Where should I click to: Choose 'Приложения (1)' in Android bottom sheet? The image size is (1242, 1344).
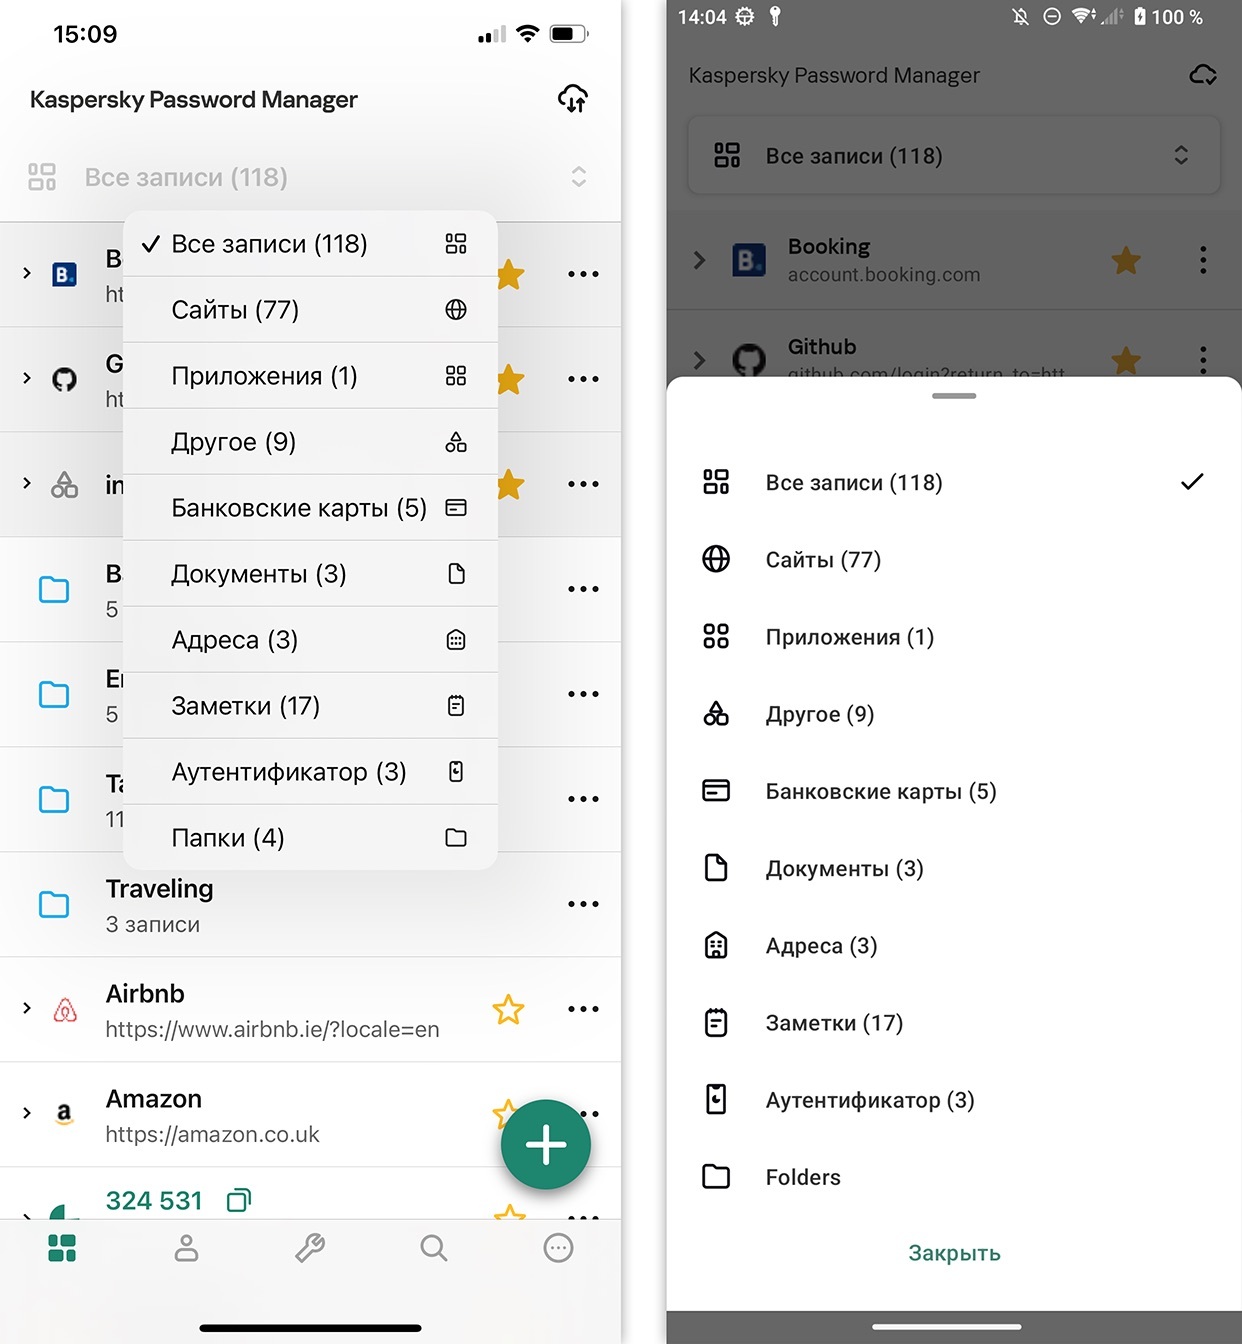[954, 636]
